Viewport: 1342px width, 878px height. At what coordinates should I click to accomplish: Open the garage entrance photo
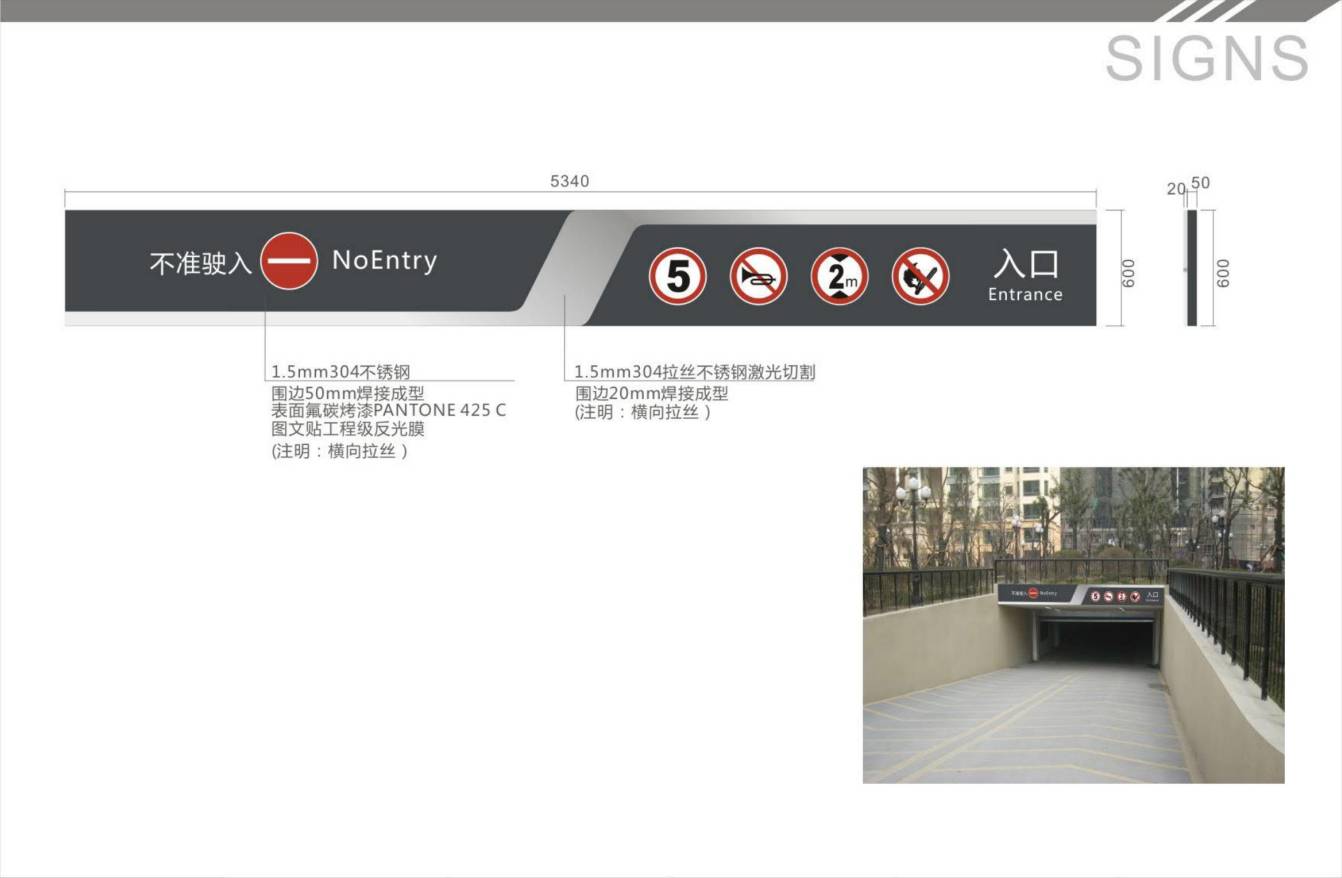(x=1073, y=624)
